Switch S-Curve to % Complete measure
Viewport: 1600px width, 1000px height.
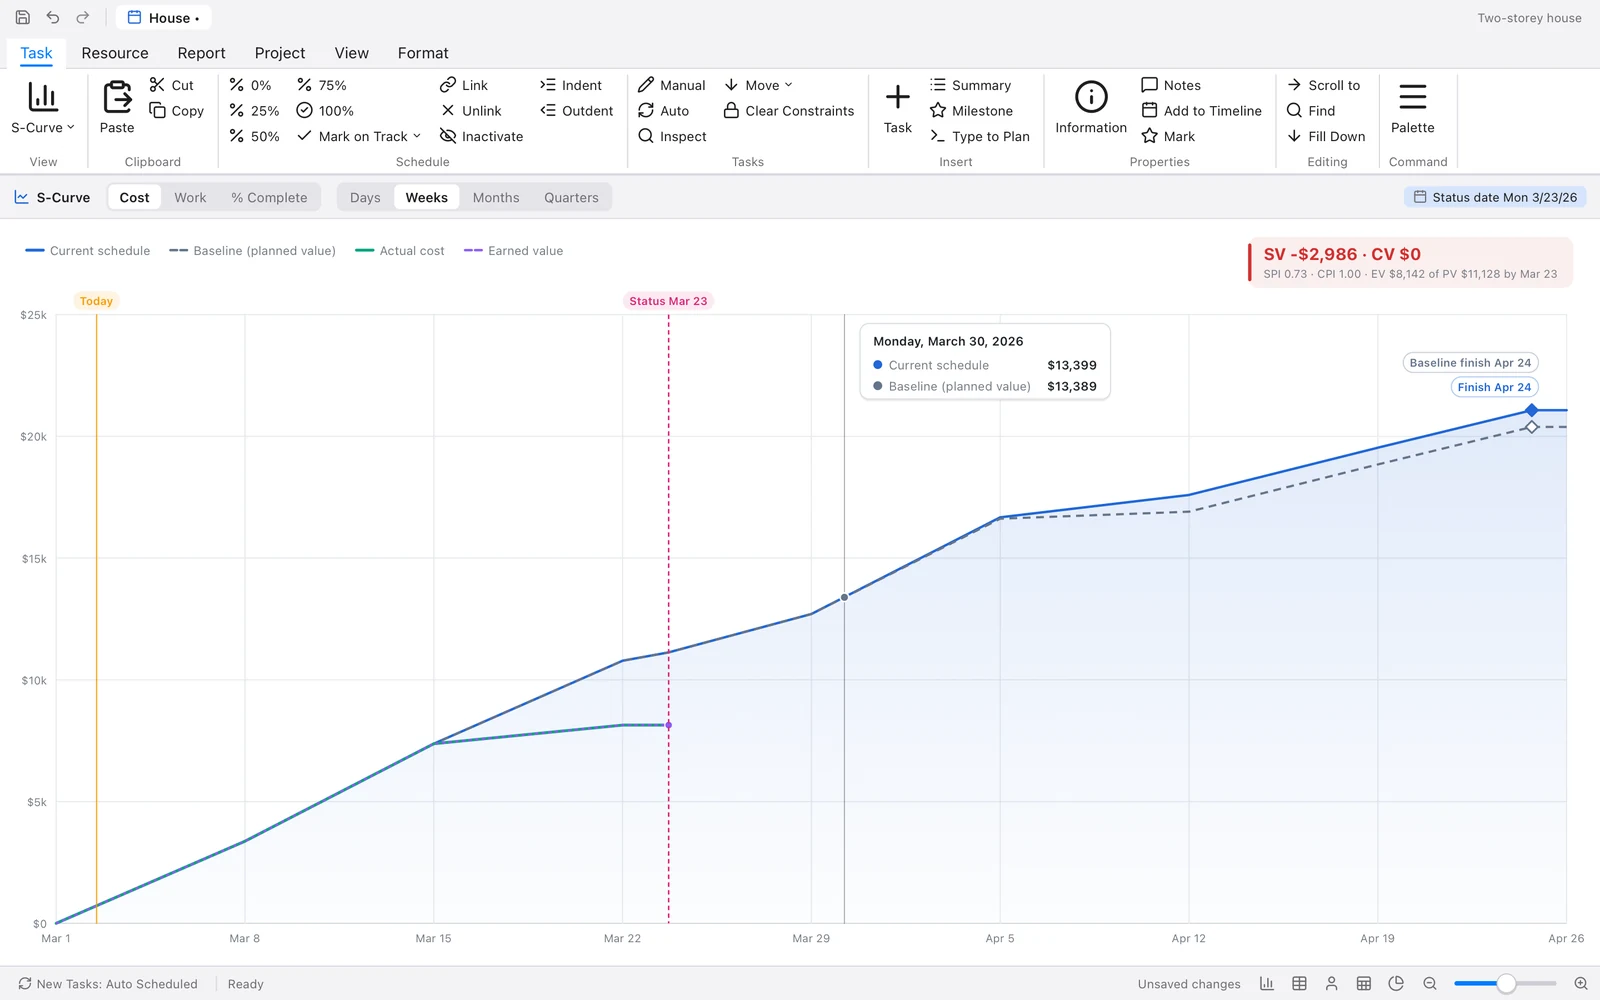point(269,198)
